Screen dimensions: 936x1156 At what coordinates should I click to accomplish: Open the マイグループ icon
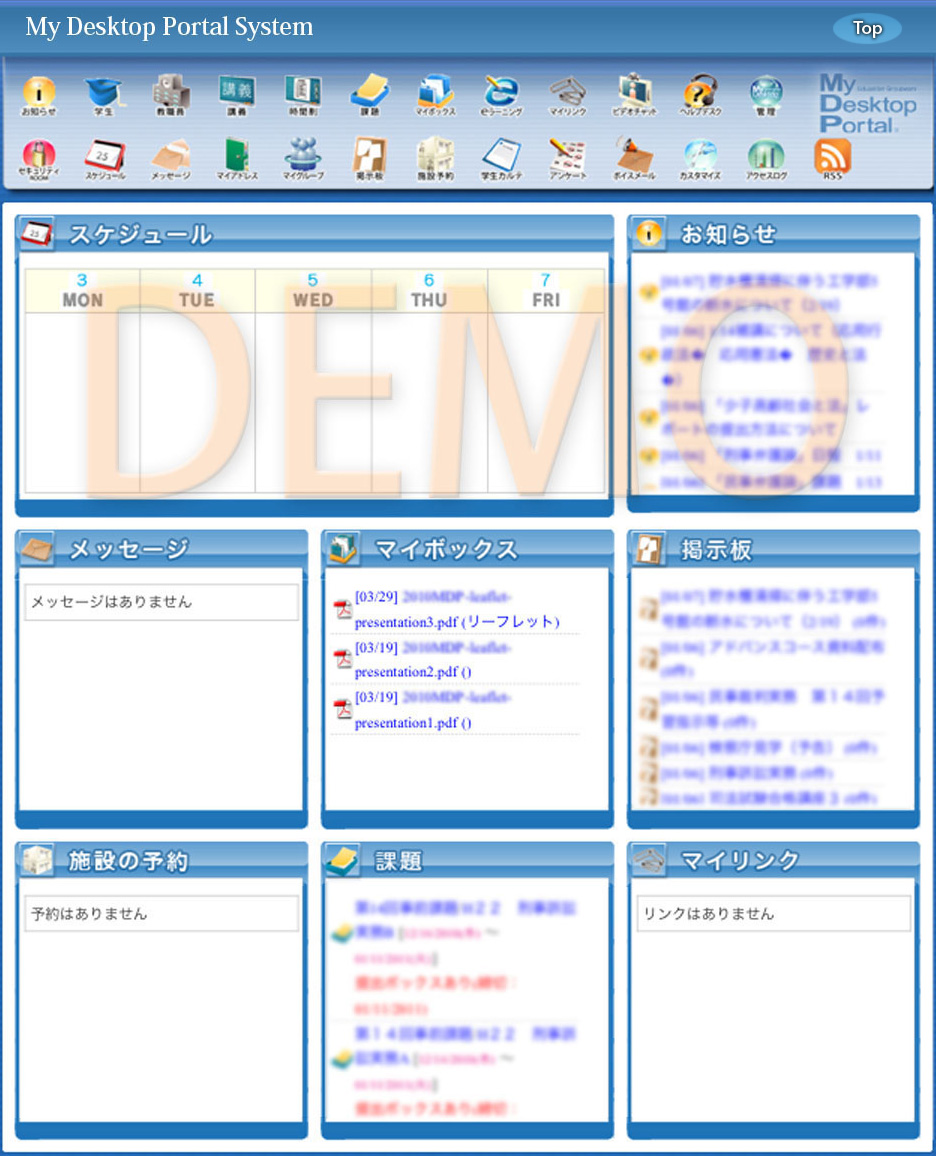click(302, 156)
